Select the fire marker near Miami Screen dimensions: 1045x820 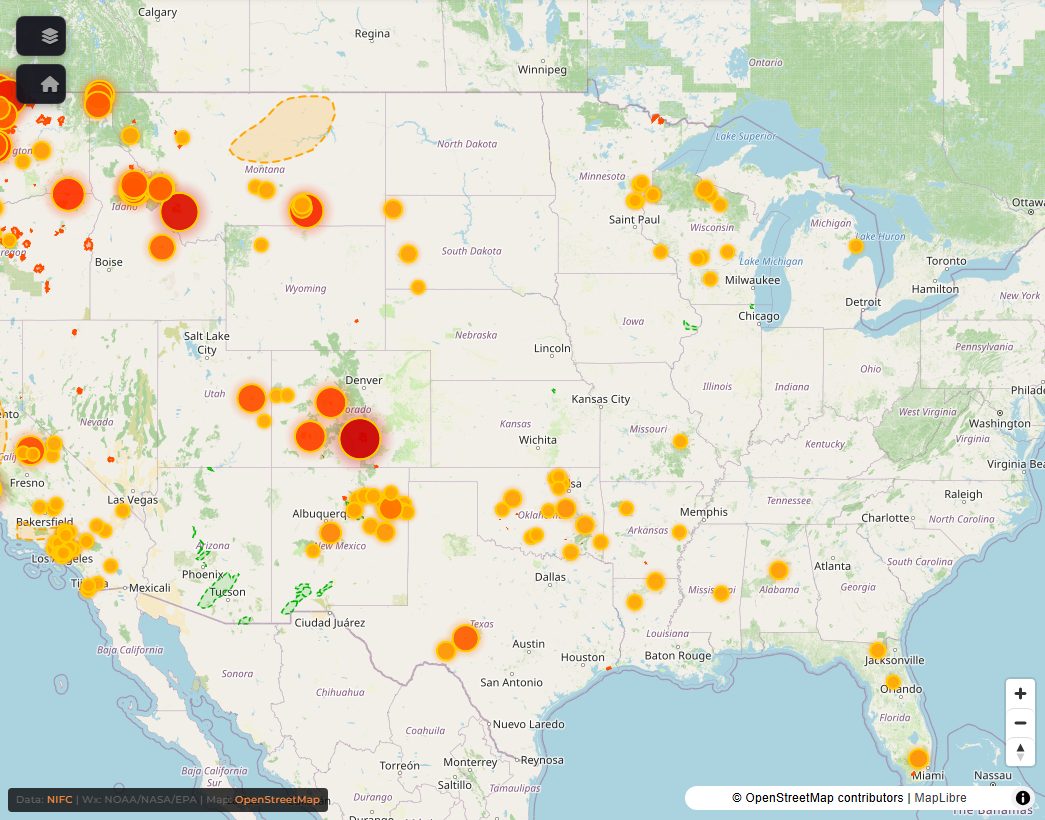click(918, 758)
